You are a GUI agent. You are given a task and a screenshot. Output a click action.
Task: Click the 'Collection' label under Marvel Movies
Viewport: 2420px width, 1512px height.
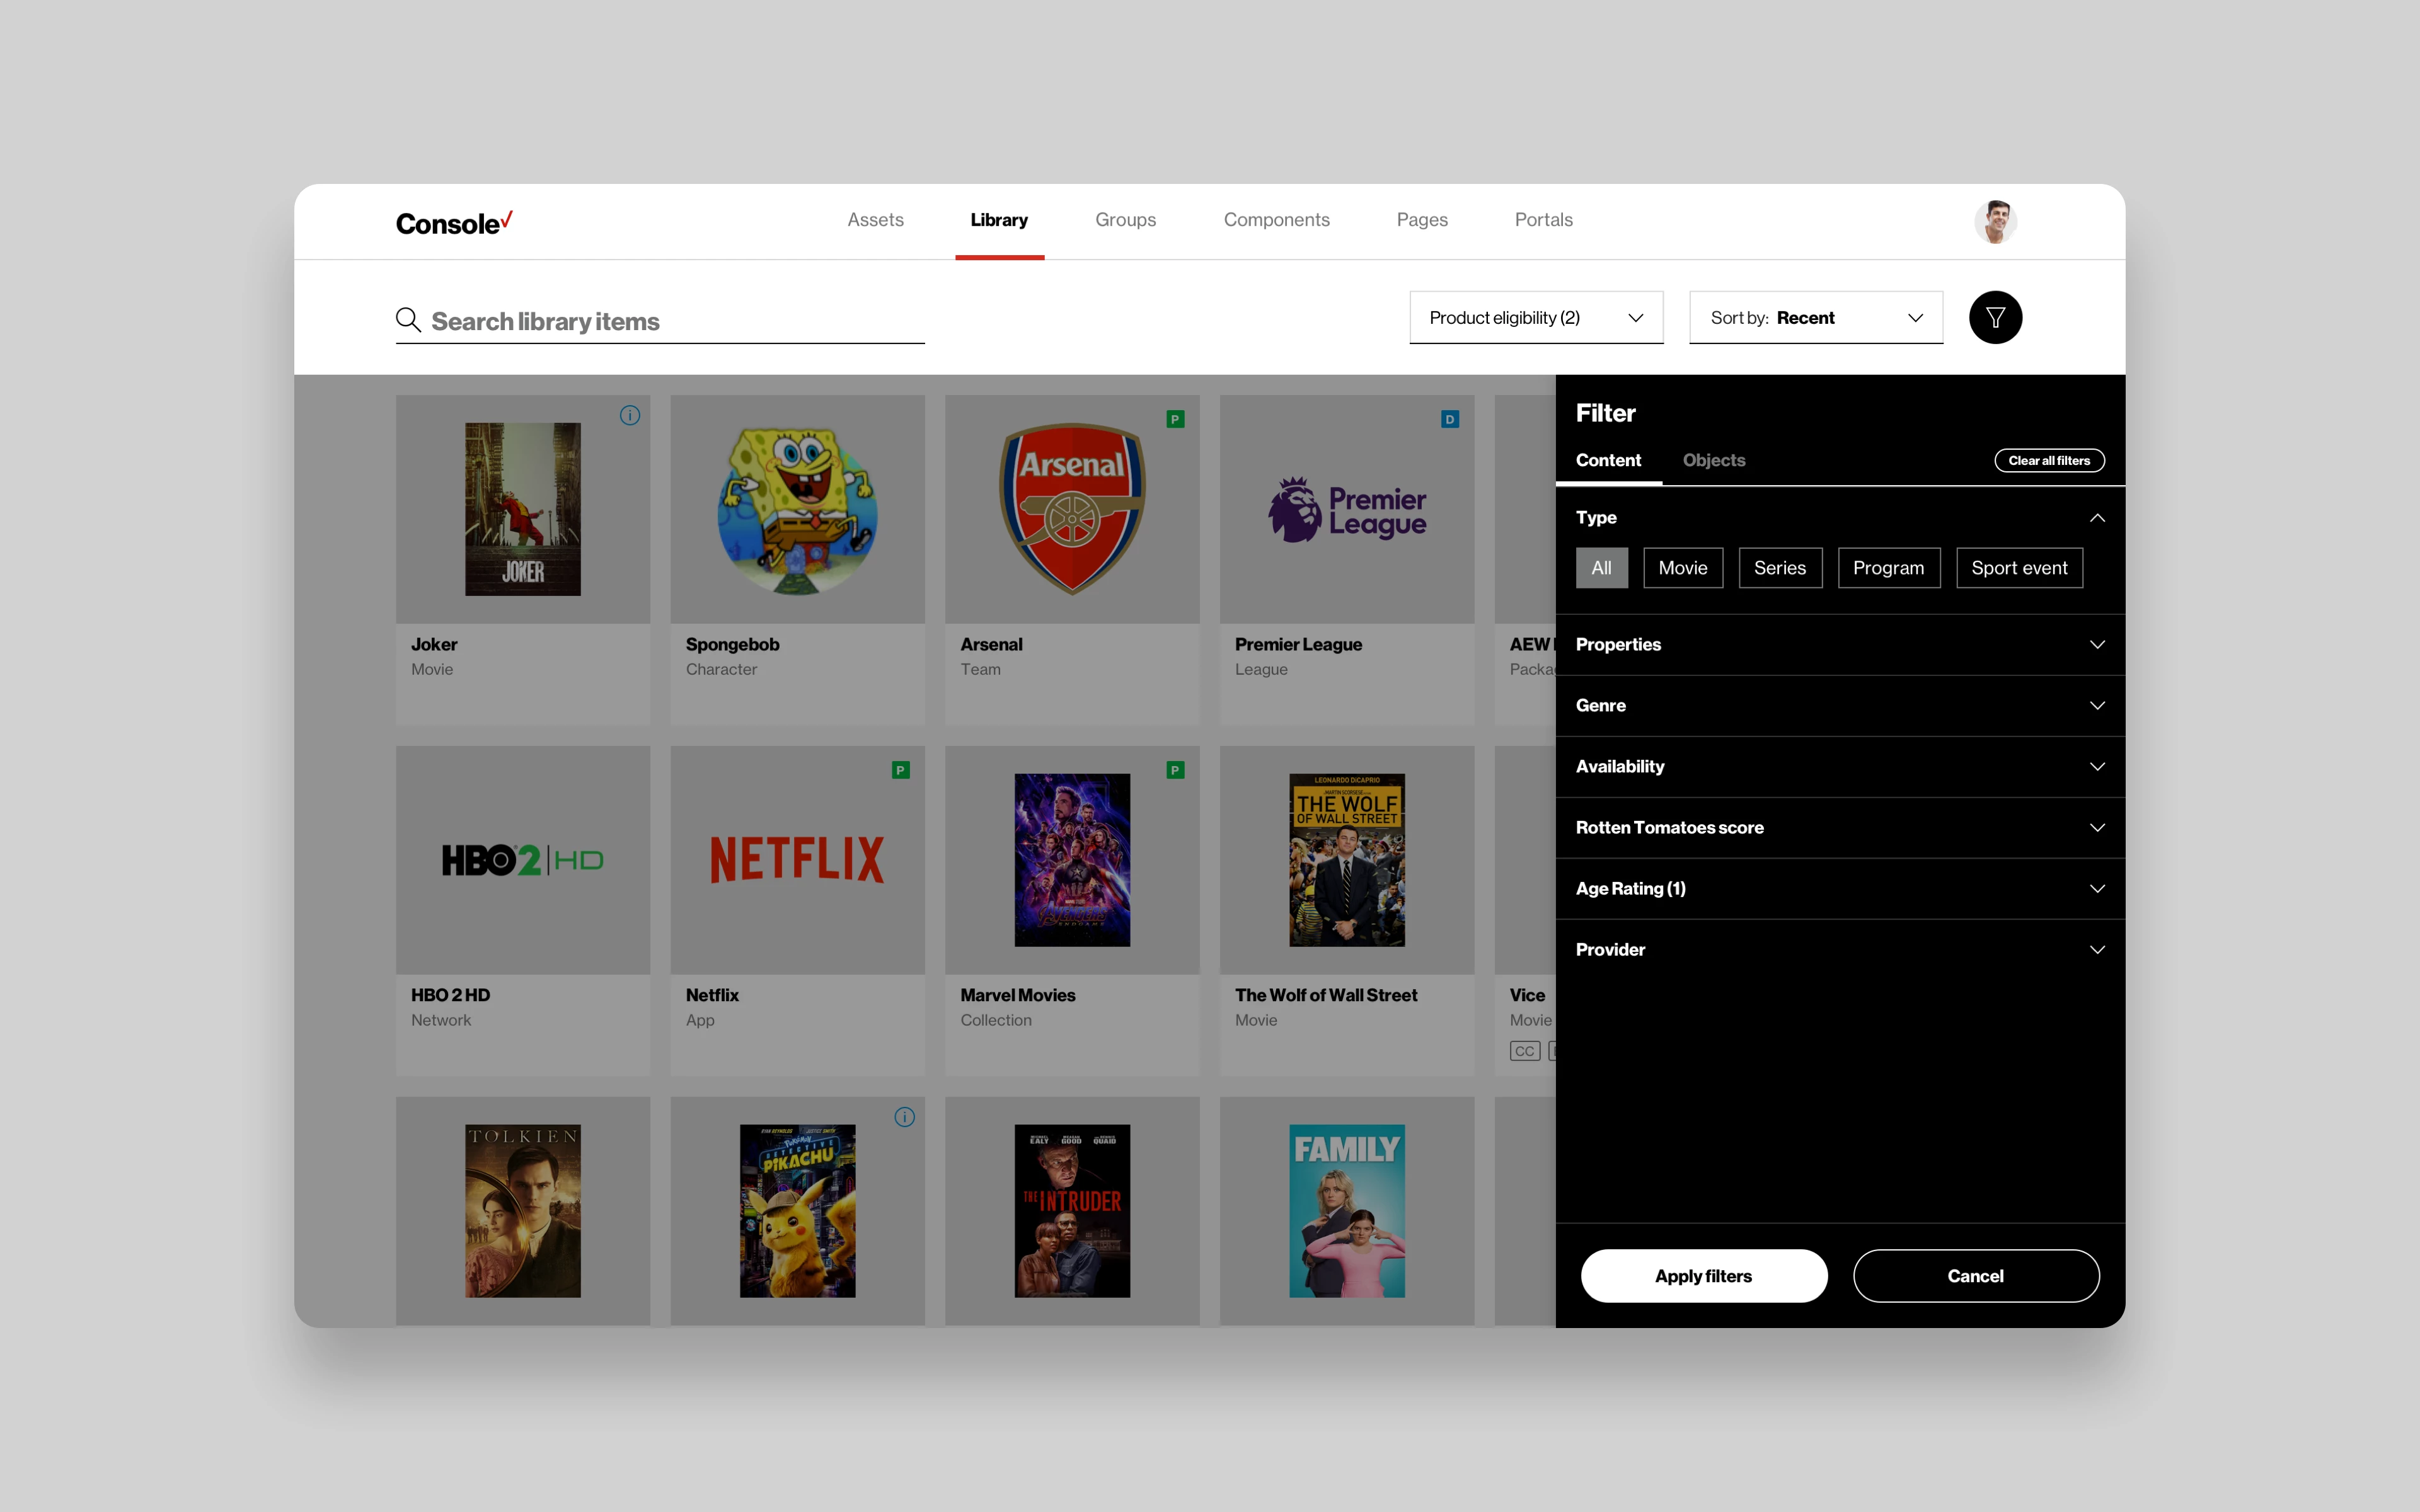(996, 1021)
